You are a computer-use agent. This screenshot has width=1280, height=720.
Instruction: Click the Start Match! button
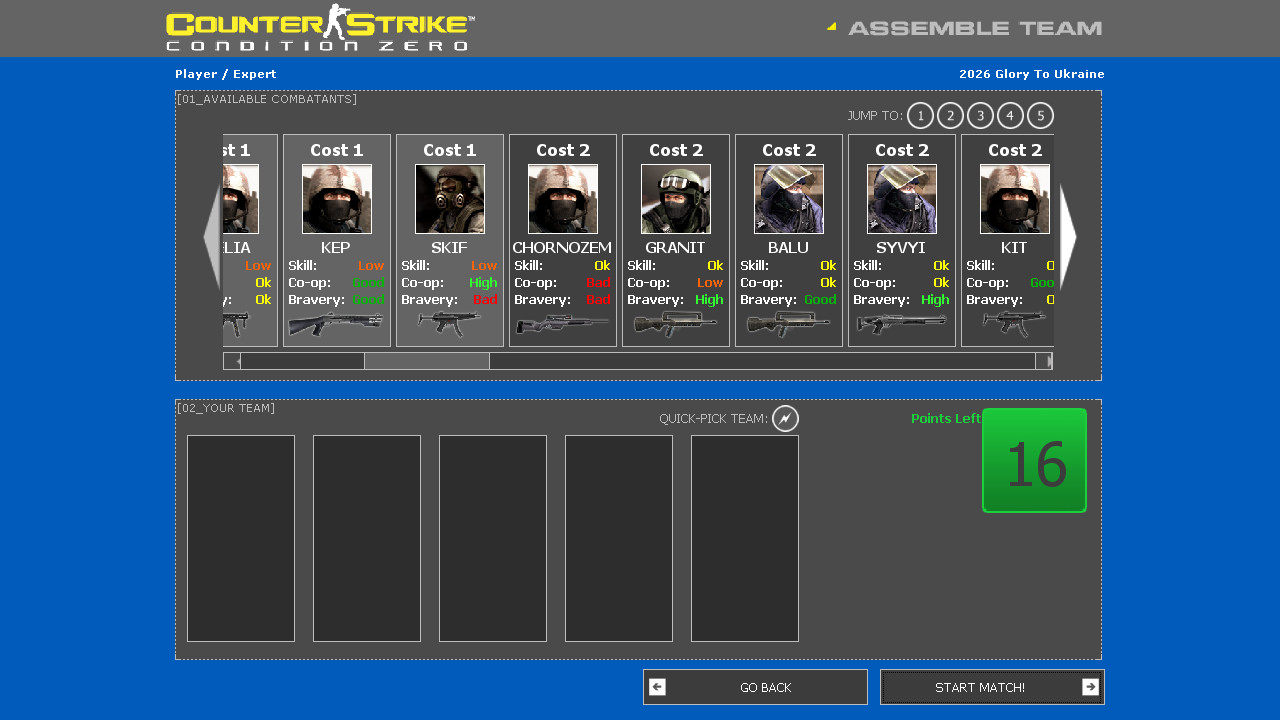(x=992, y=687)
